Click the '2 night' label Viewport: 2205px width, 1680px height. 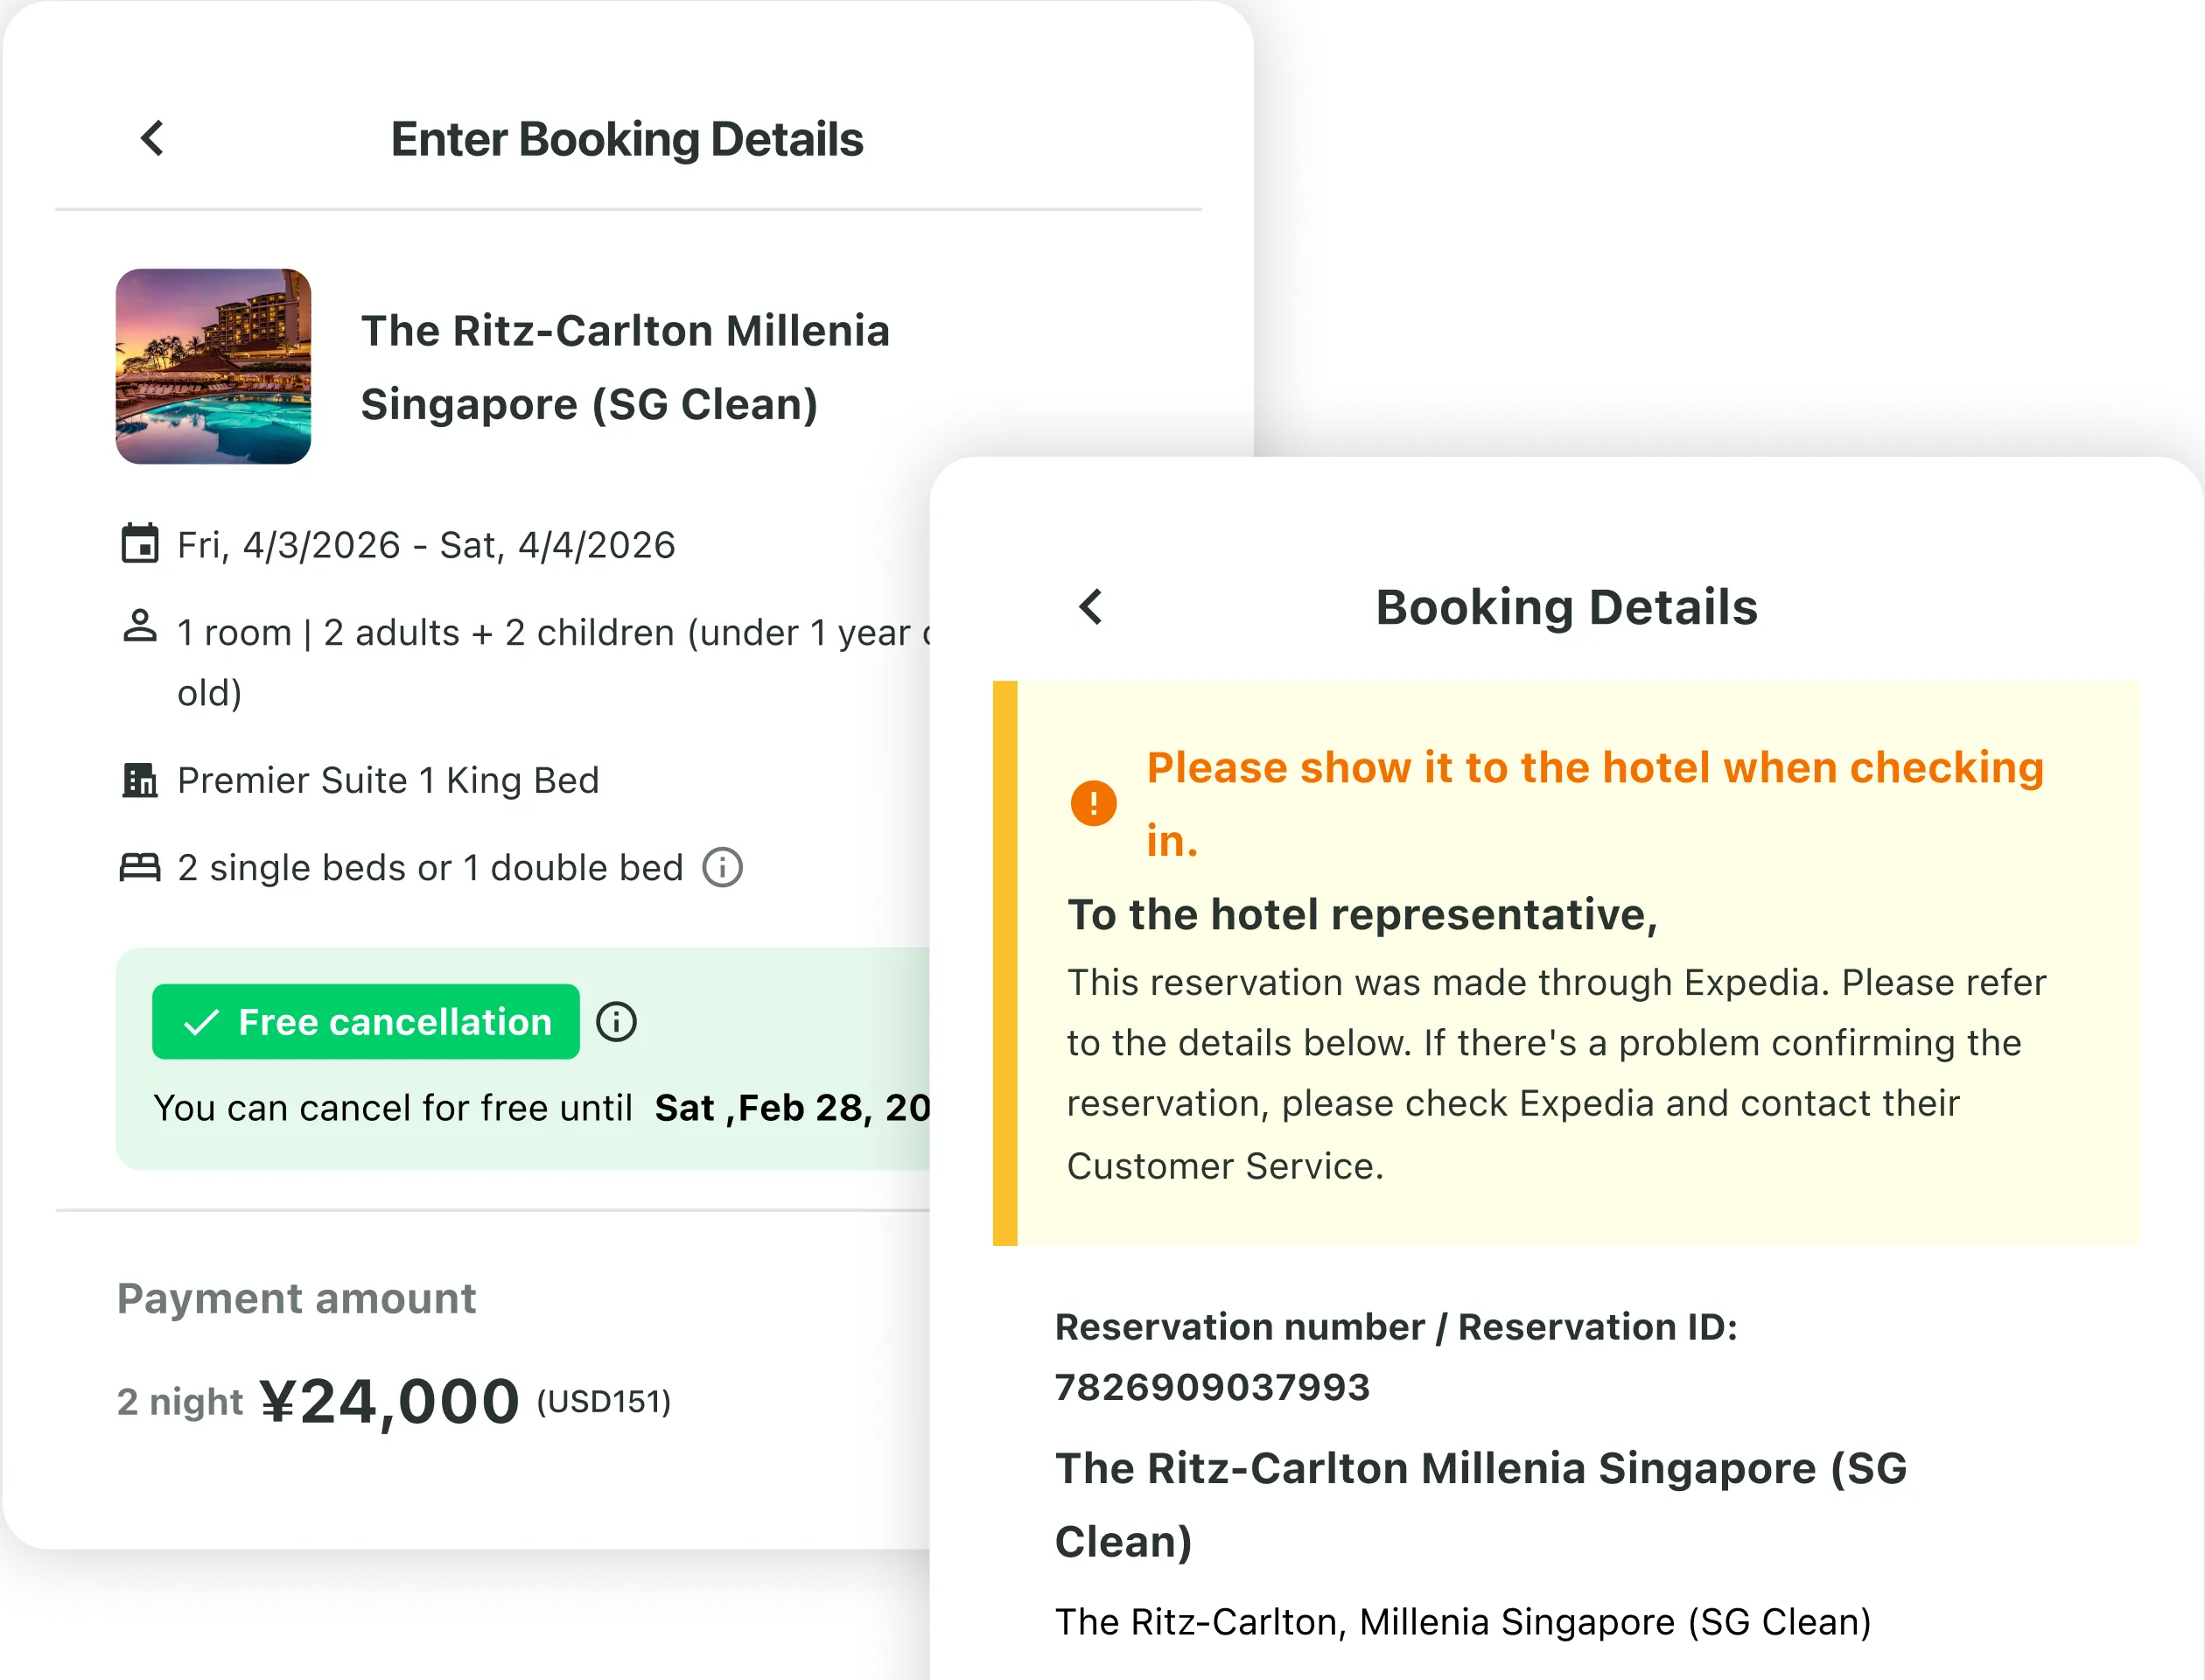[180, 1402]
